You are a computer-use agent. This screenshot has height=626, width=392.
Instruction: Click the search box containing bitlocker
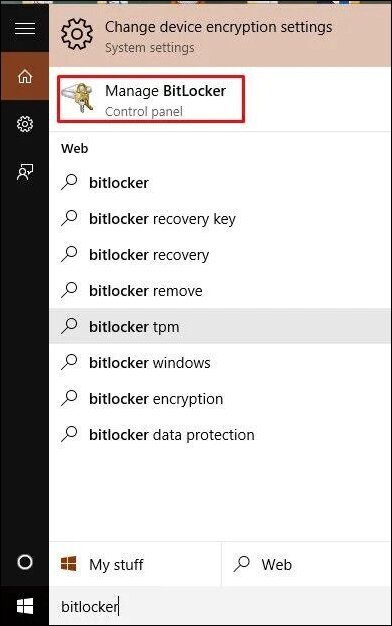220,606
